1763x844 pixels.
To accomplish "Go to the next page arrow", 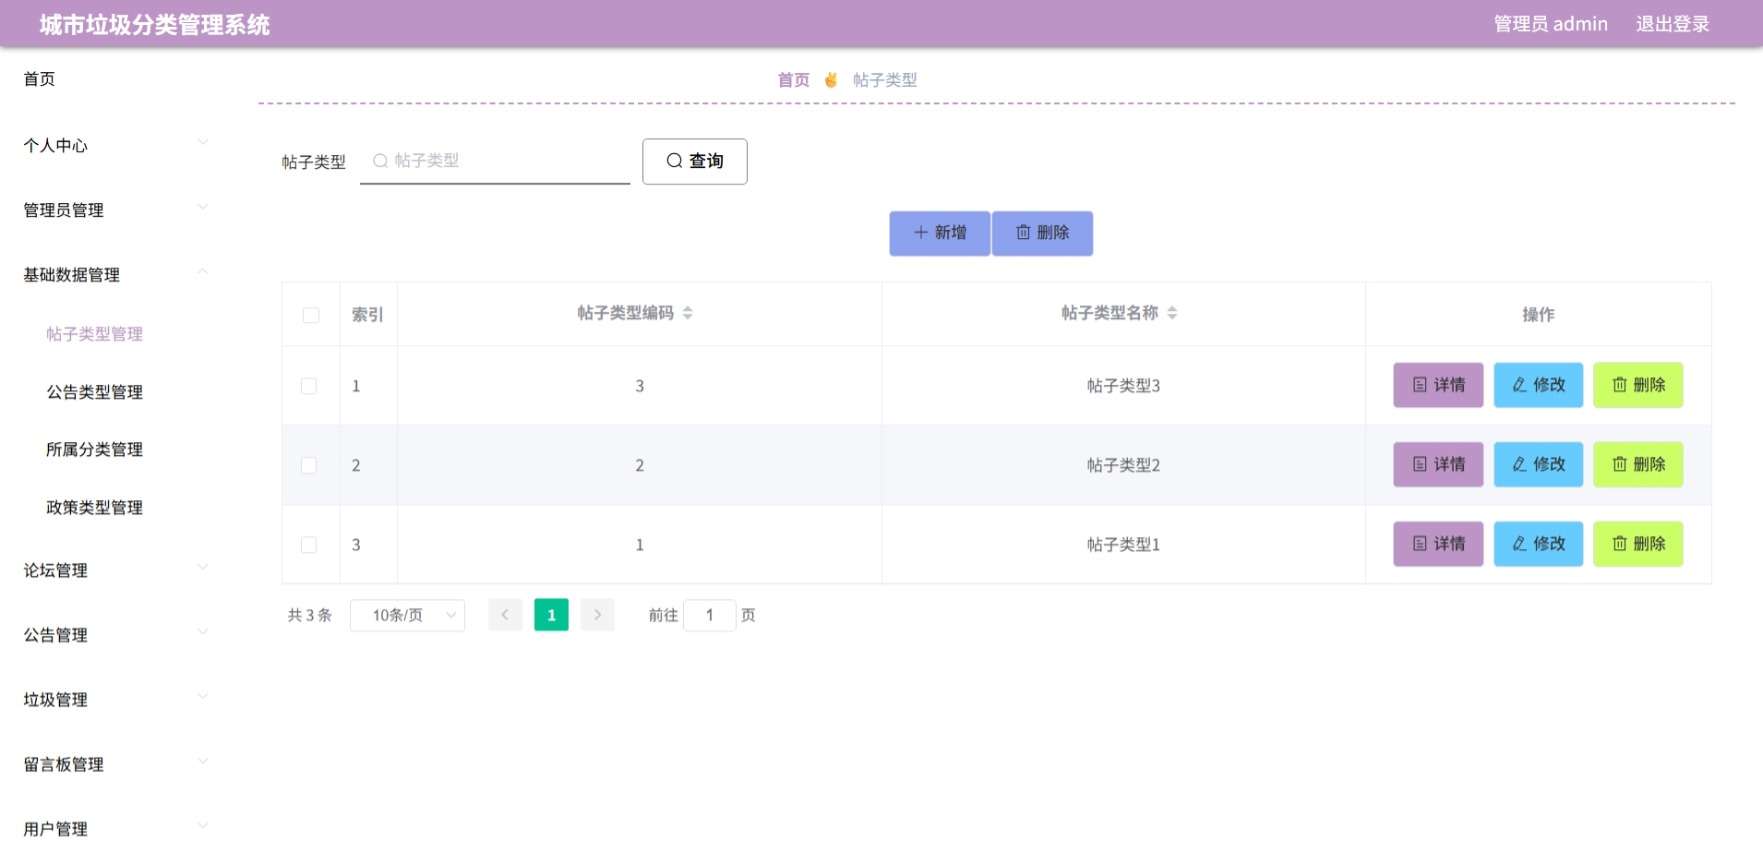I will click(597, 615).
